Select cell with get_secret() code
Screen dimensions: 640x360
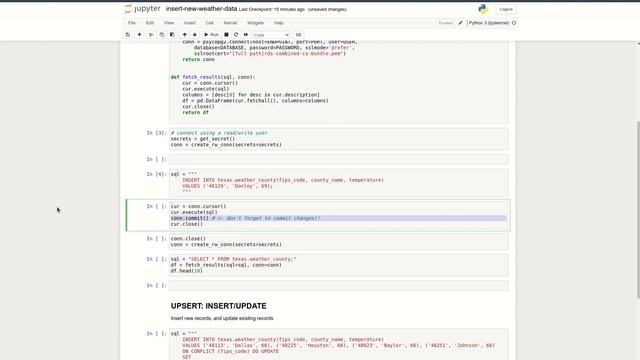339,139
